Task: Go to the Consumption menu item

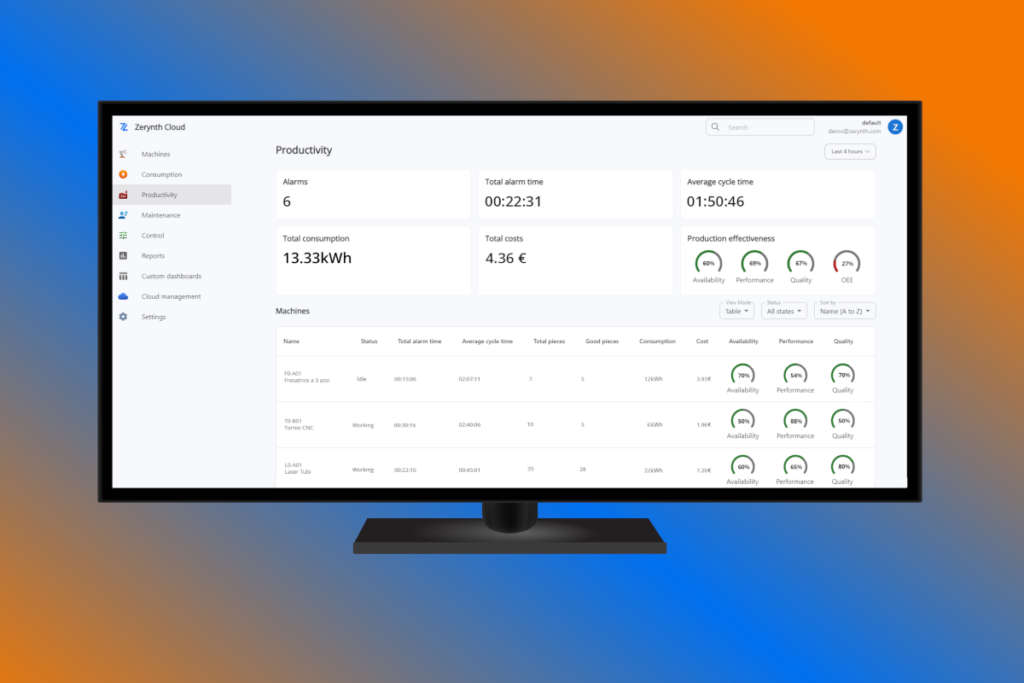Action: [161, 175]
